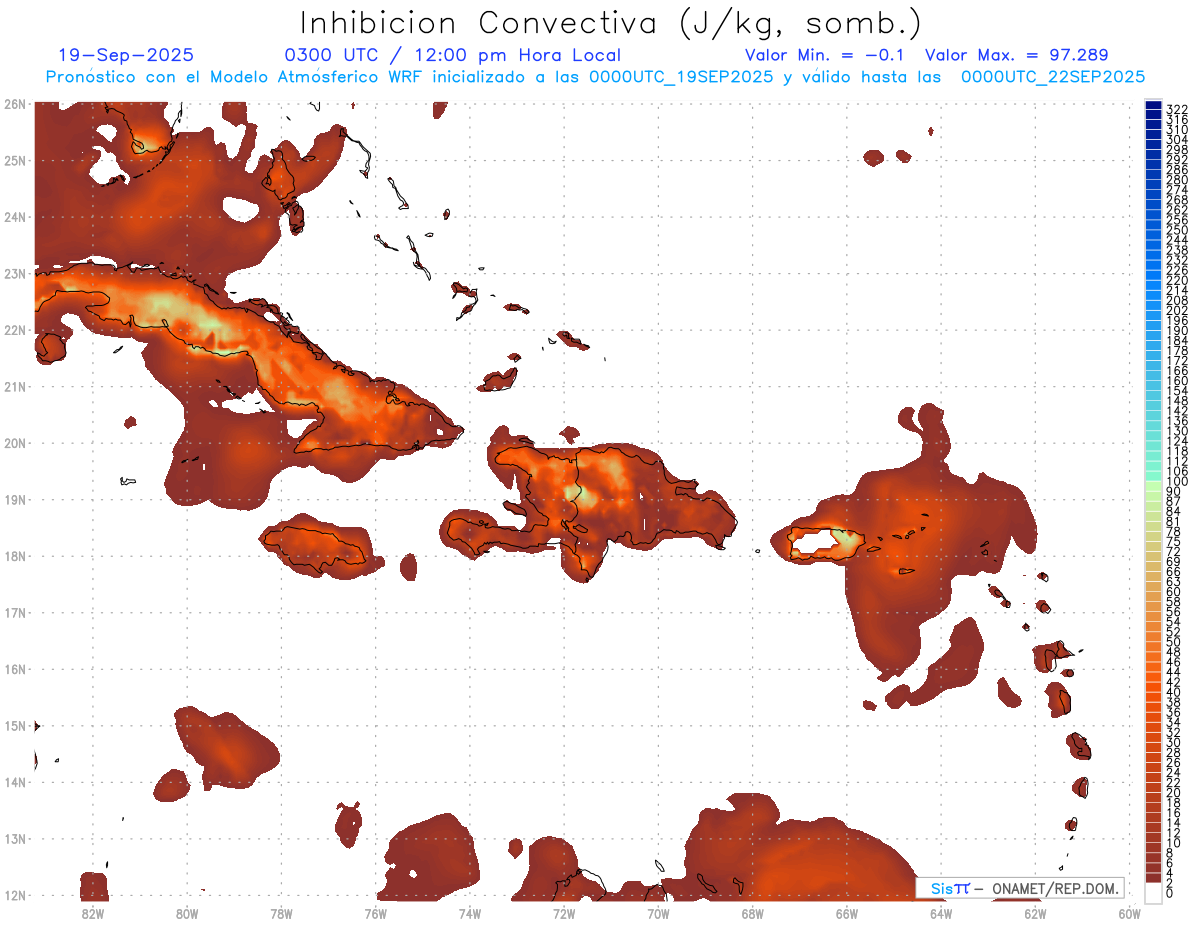Pick the '64W' longitude label
Viewport: 1200px width, 927px height.
[940, 912]
